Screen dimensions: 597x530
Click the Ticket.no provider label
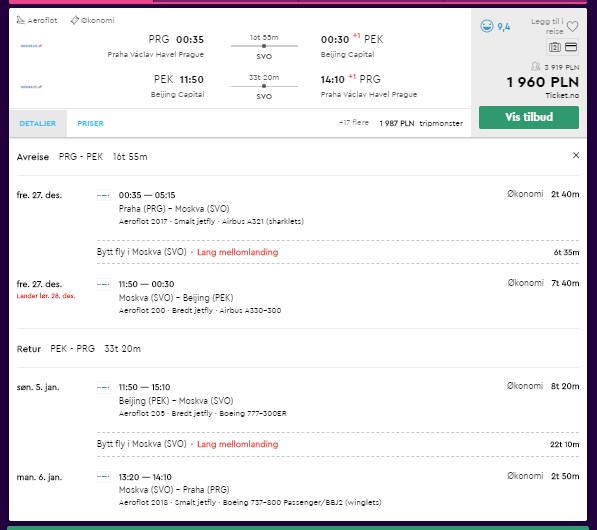point(562,95)
